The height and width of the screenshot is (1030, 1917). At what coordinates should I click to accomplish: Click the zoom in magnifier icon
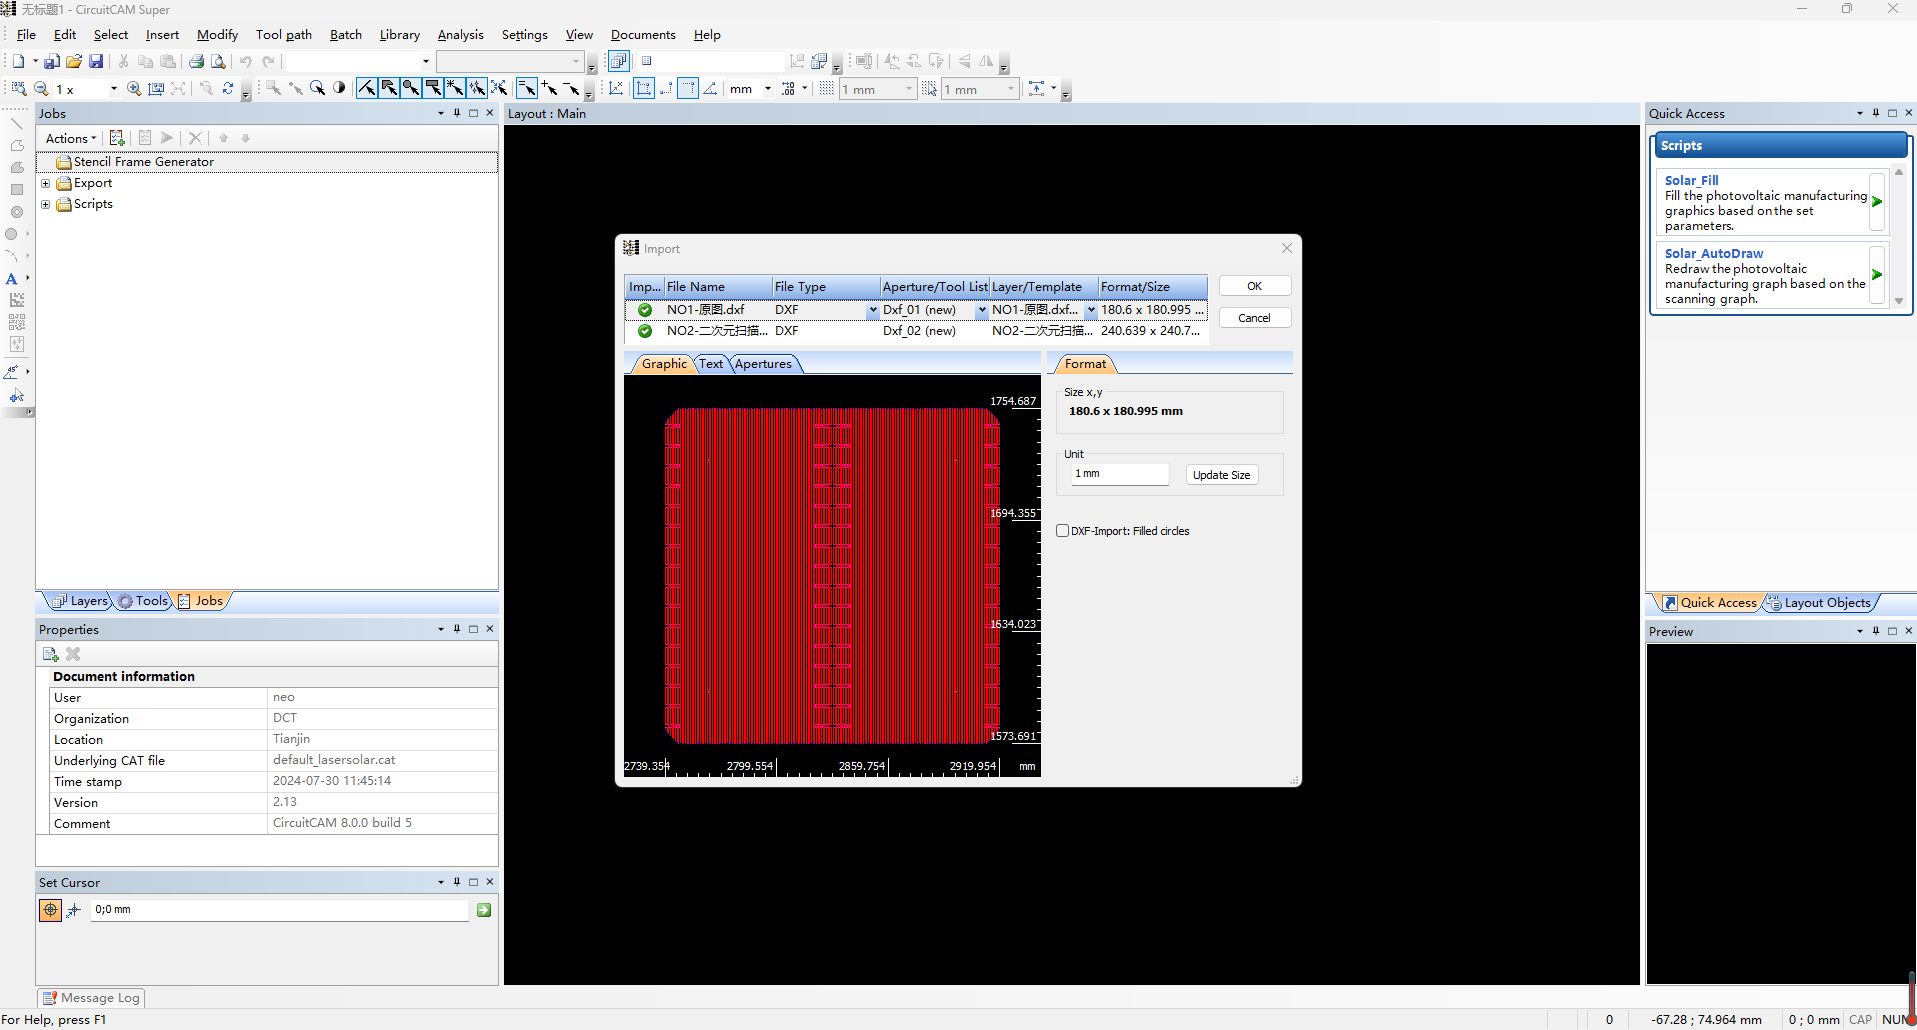pos(134,89)
